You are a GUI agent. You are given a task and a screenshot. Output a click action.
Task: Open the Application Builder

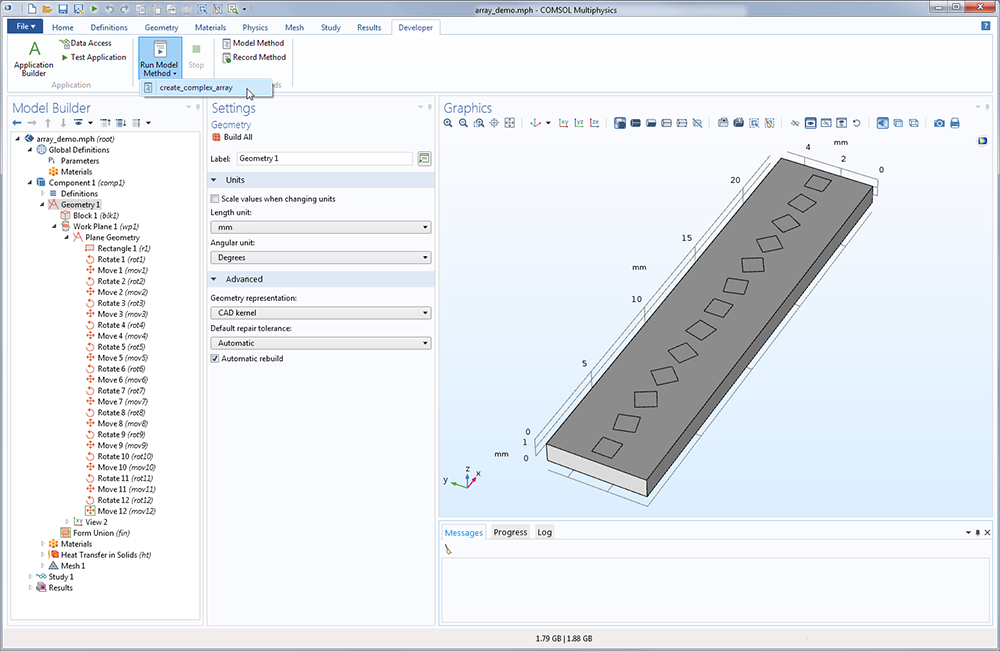click(x=33, y=57)
